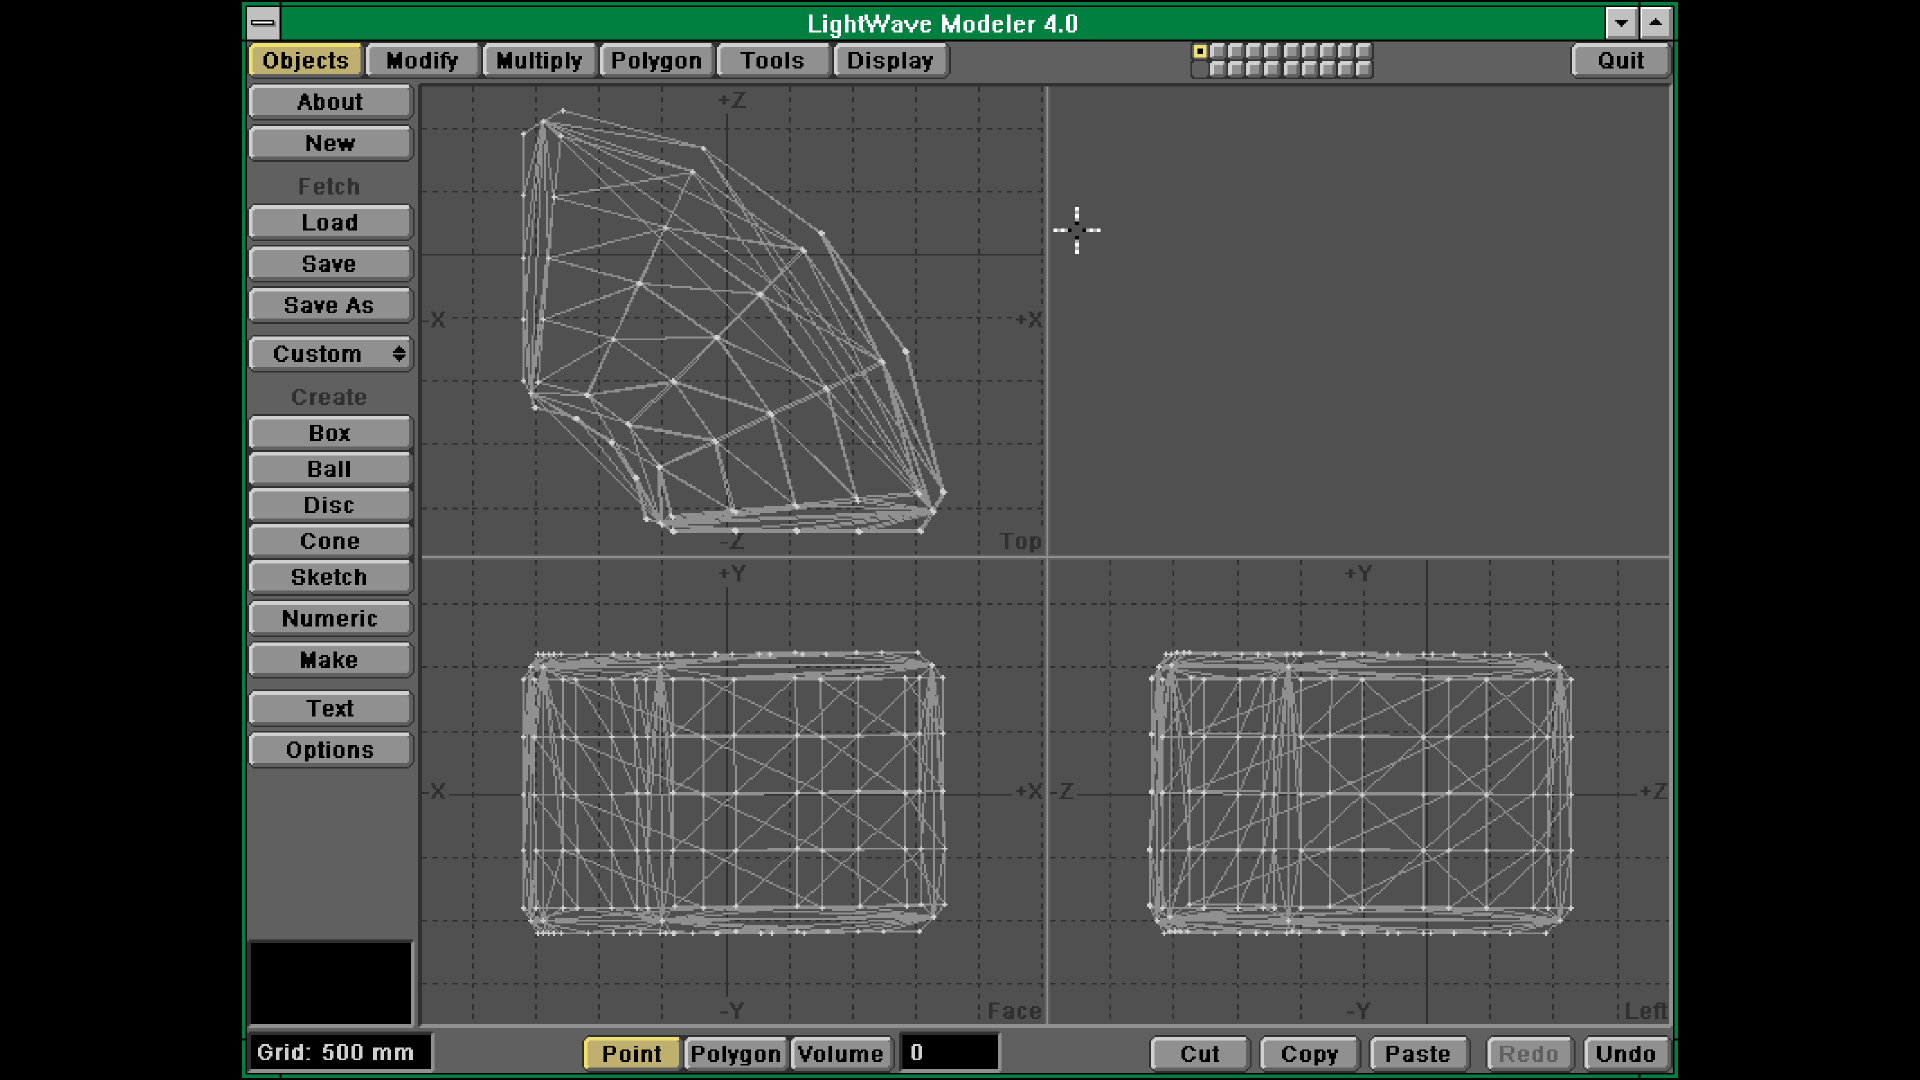Click inside the Left viewport
The width and height of the screenshot is (1920, 1080).
coord(1359,791)
